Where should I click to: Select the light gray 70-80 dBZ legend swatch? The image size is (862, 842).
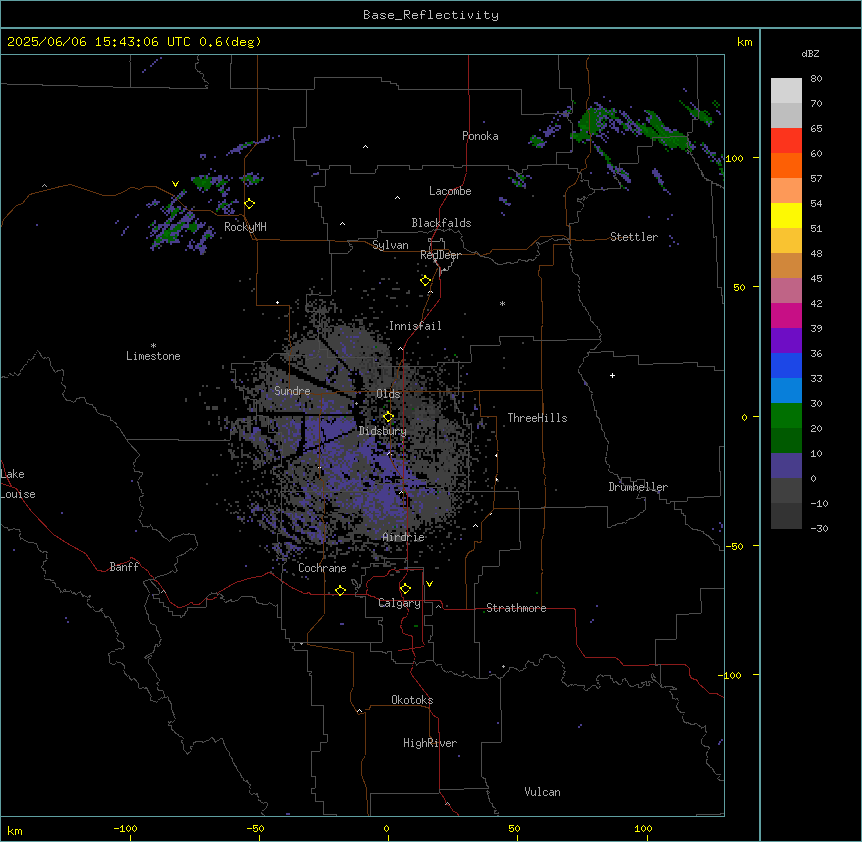coord(786,91)
